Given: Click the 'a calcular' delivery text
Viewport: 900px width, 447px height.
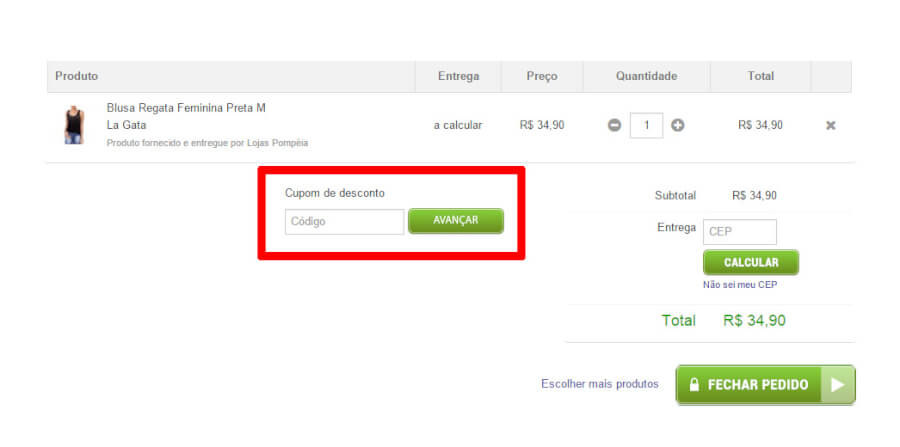Looking at the screenshot, I should 458,125.
